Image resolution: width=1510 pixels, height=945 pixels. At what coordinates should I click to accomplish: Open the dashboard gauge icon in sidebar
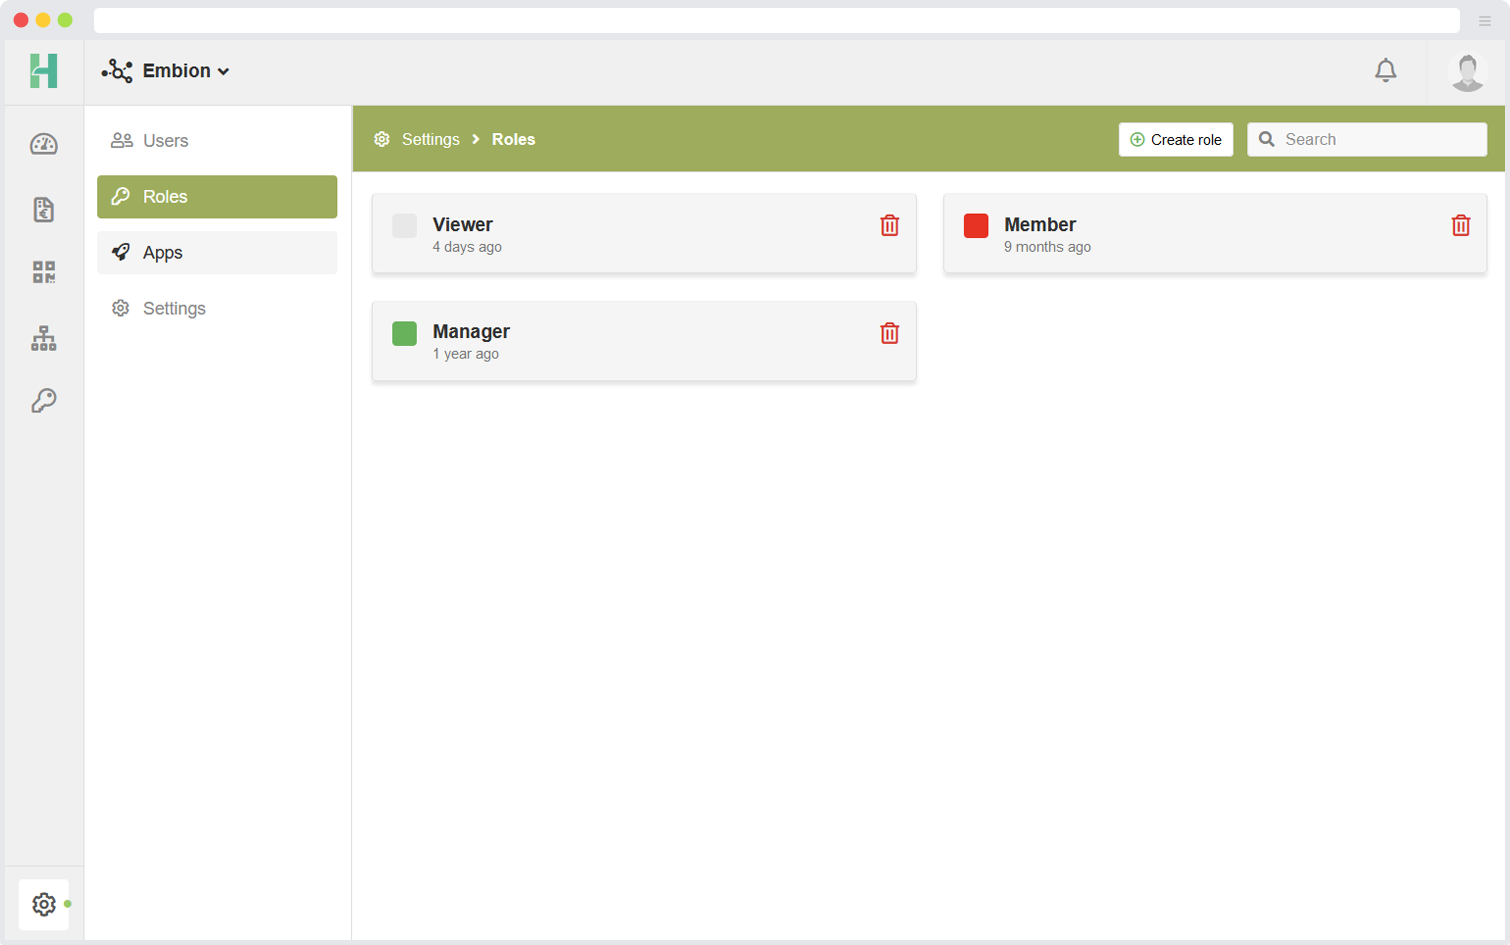tap(44, 145)
